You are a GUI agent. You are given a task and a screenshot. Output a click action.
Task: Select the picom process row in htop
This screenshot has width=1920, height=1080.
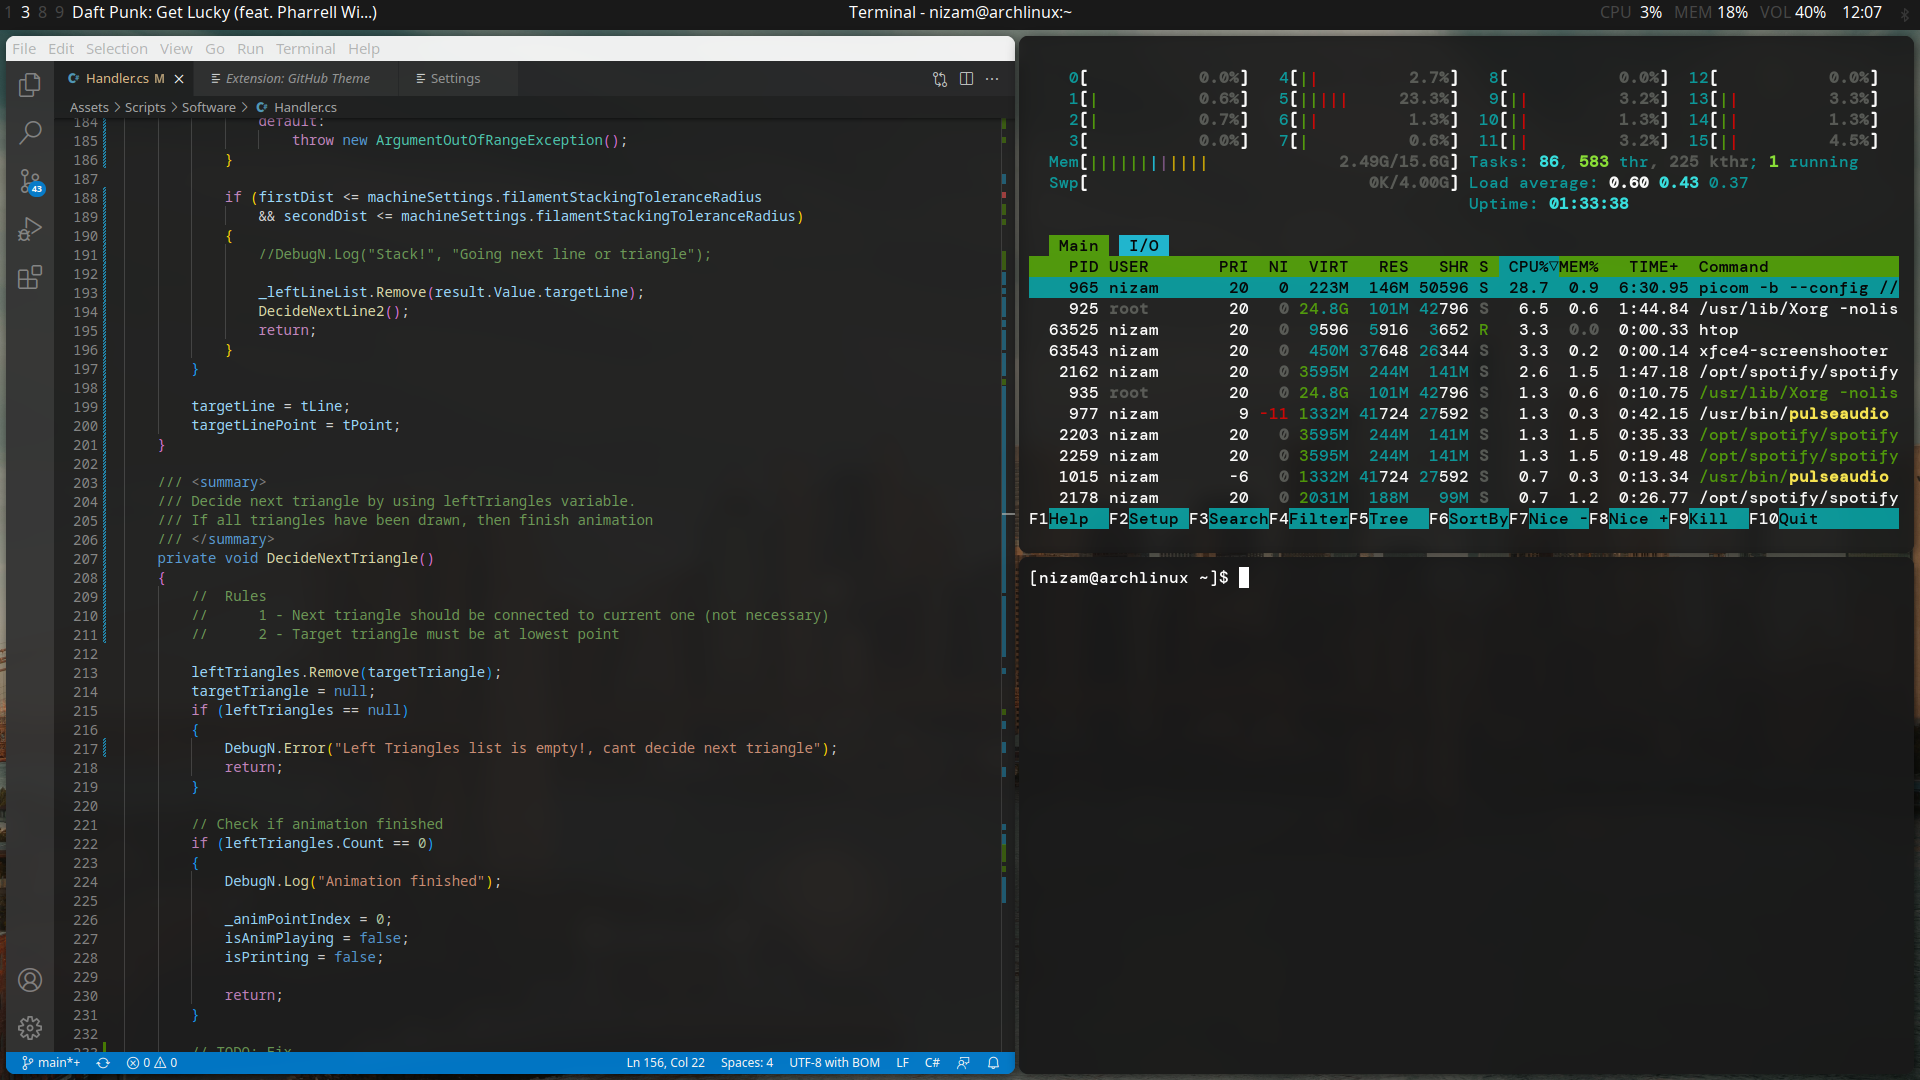[1463, 288]
